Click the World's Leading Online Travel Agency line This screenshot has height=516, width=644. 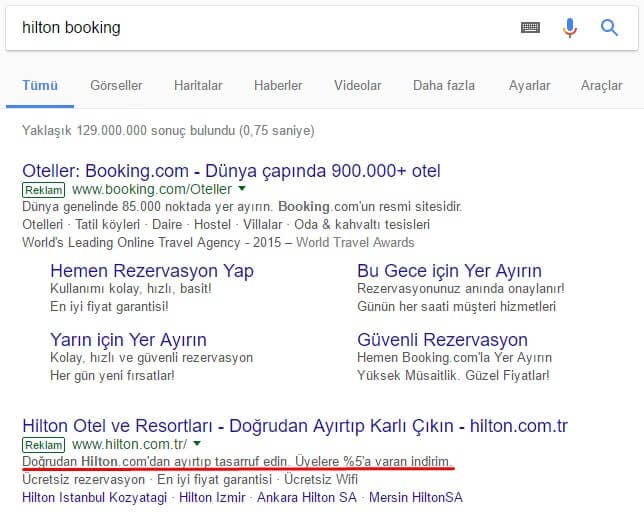click(x=218, y=242)
